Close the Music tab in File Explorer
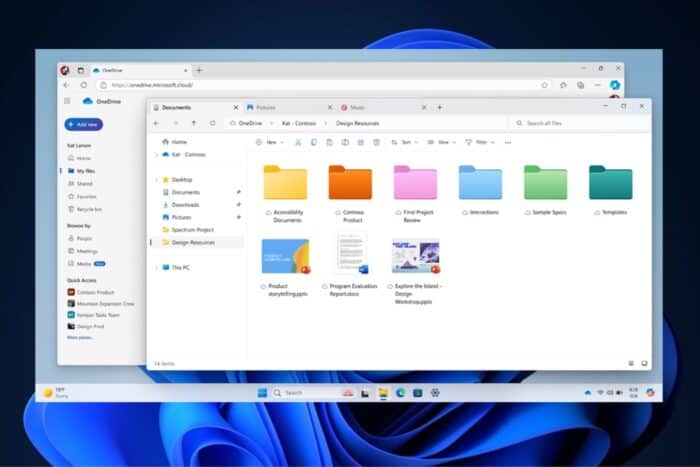The image size is (700, 467). (424, 108)
